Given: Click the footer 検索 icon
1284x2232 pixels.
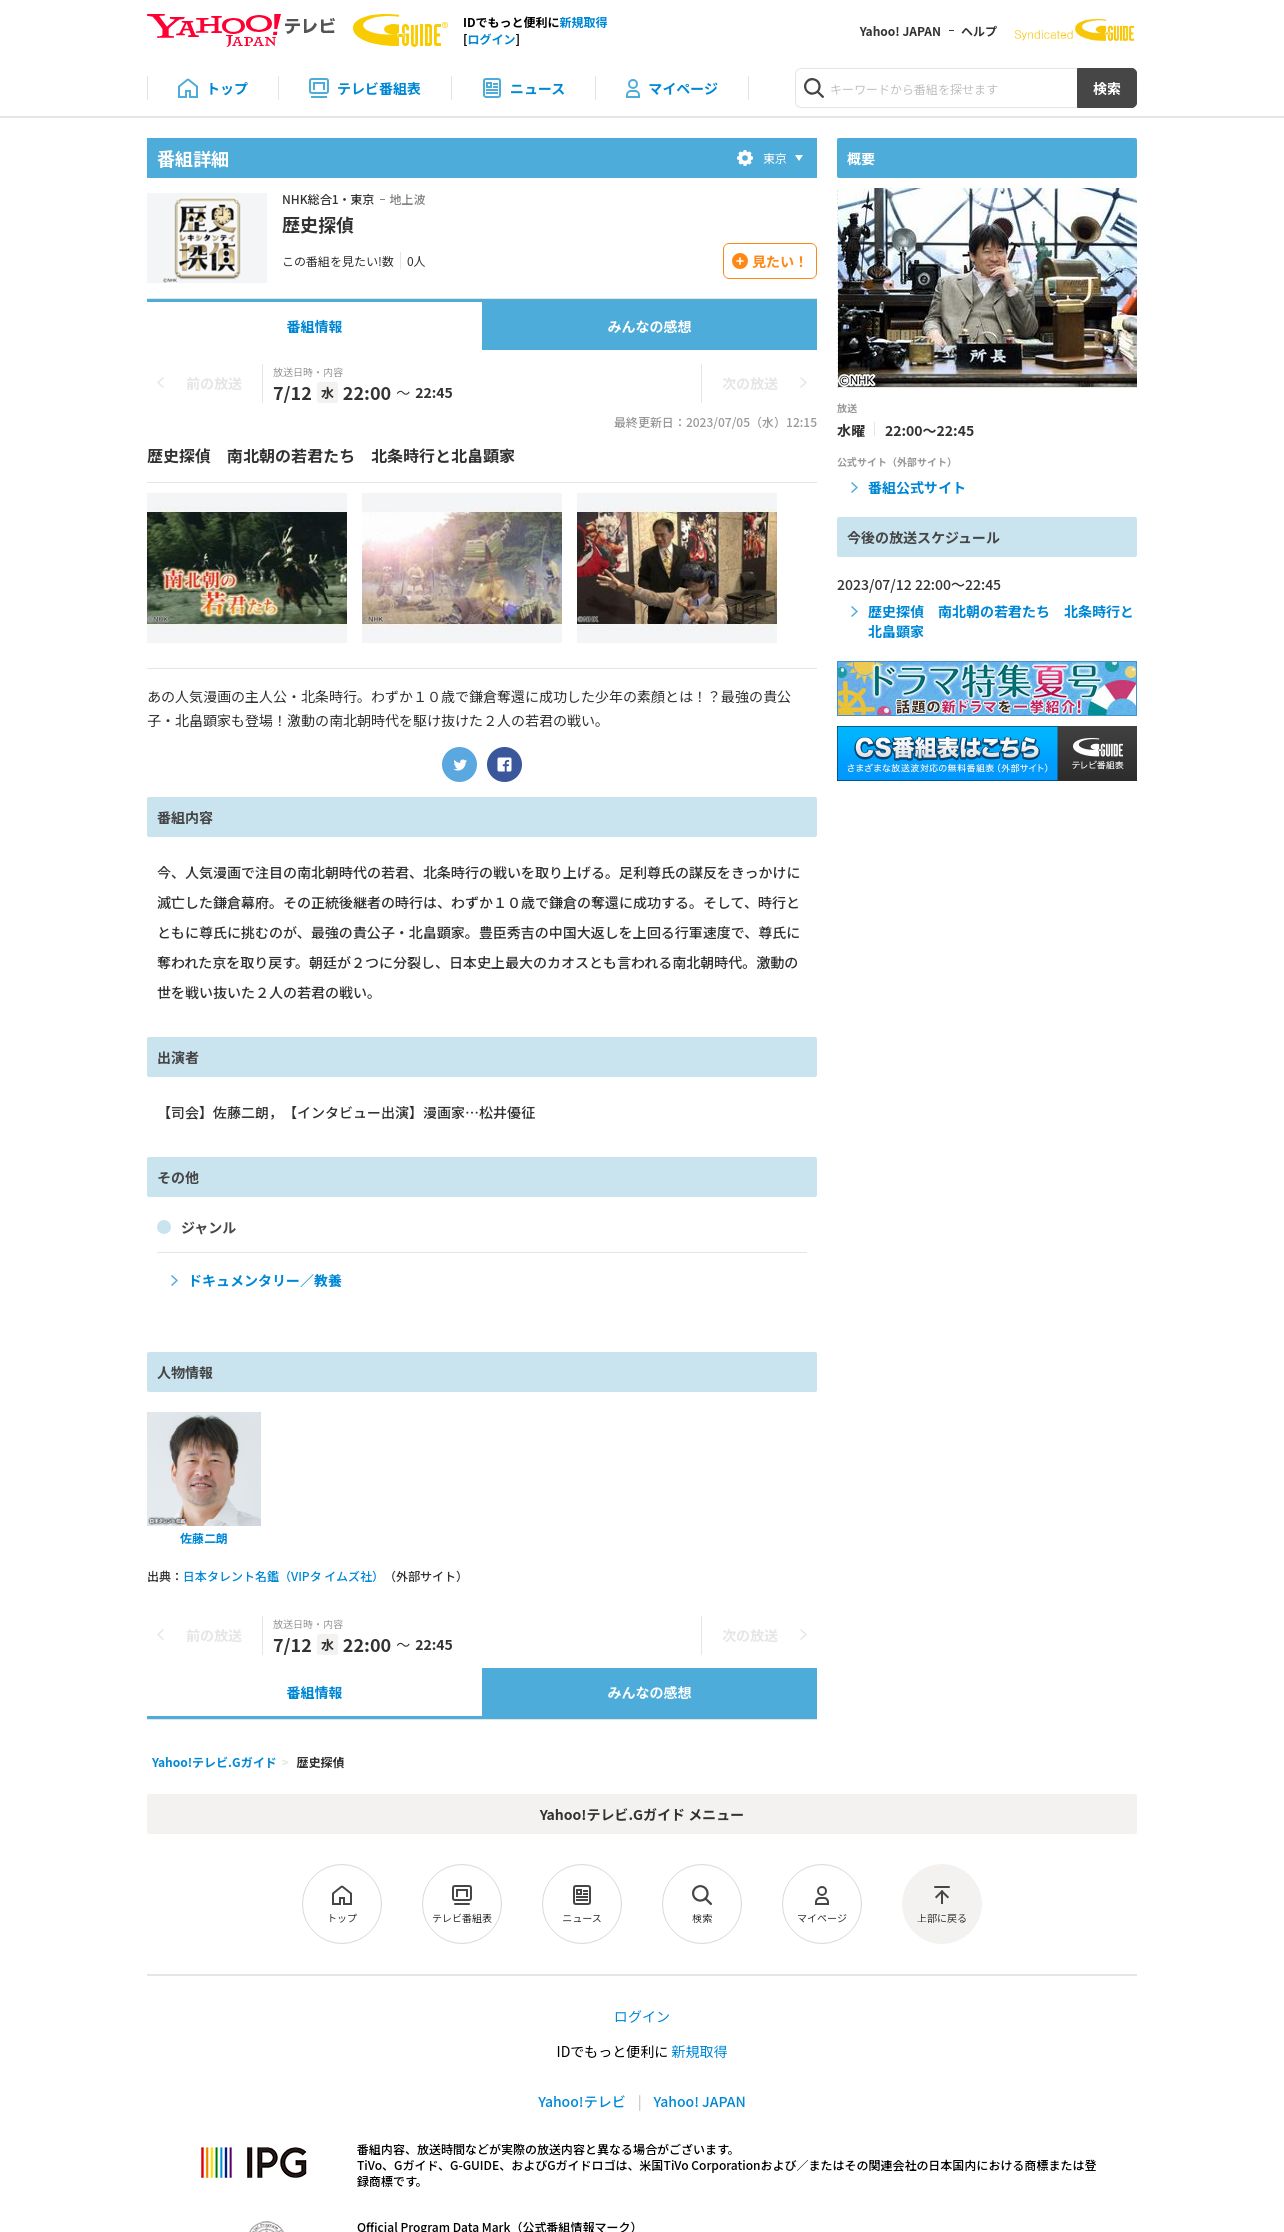Looking at the screenshot, I should click(x=702, y=1904).
